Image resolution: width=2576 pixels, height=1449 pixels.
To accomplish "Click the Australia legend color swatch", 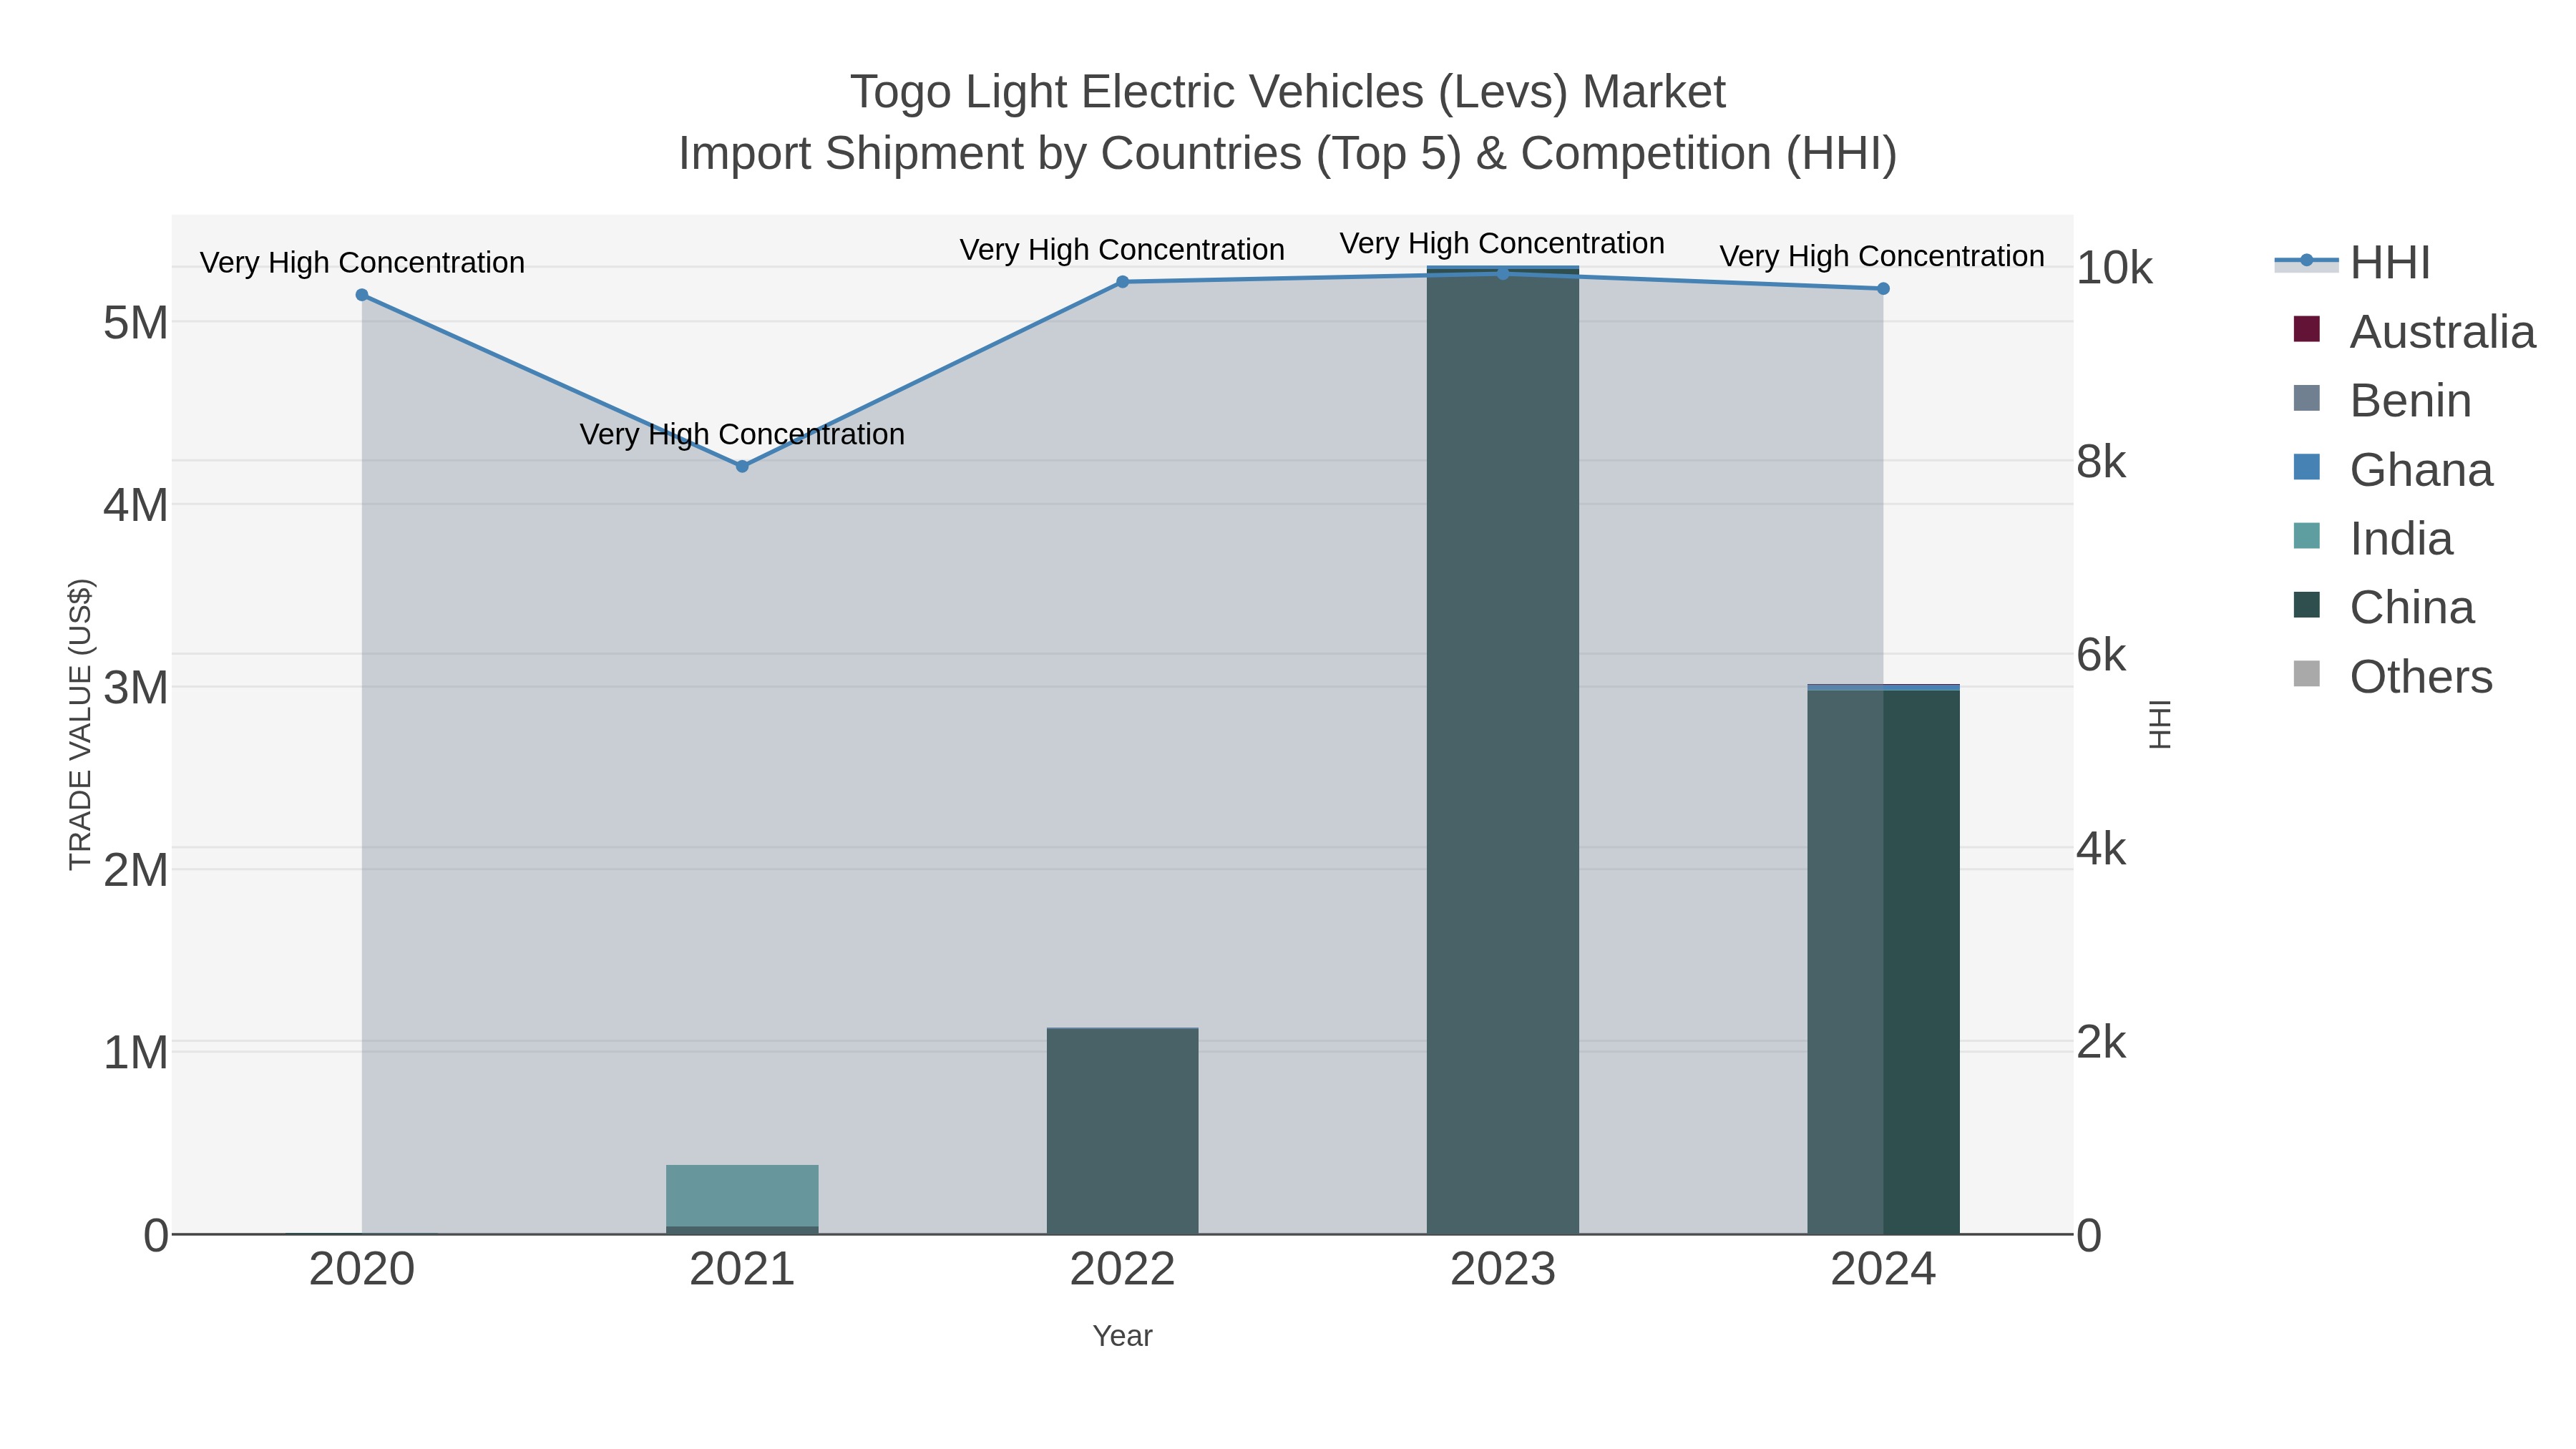I will click(x=2306, y=329).
